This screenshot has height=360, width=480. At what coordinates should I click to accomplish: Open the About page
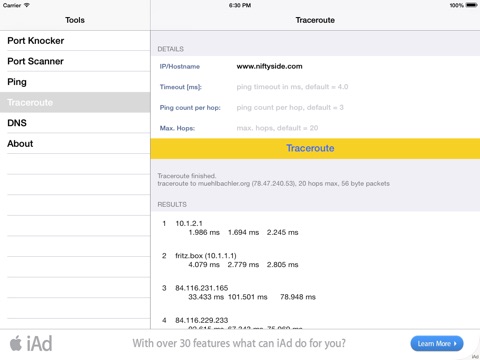coord(75,144)
